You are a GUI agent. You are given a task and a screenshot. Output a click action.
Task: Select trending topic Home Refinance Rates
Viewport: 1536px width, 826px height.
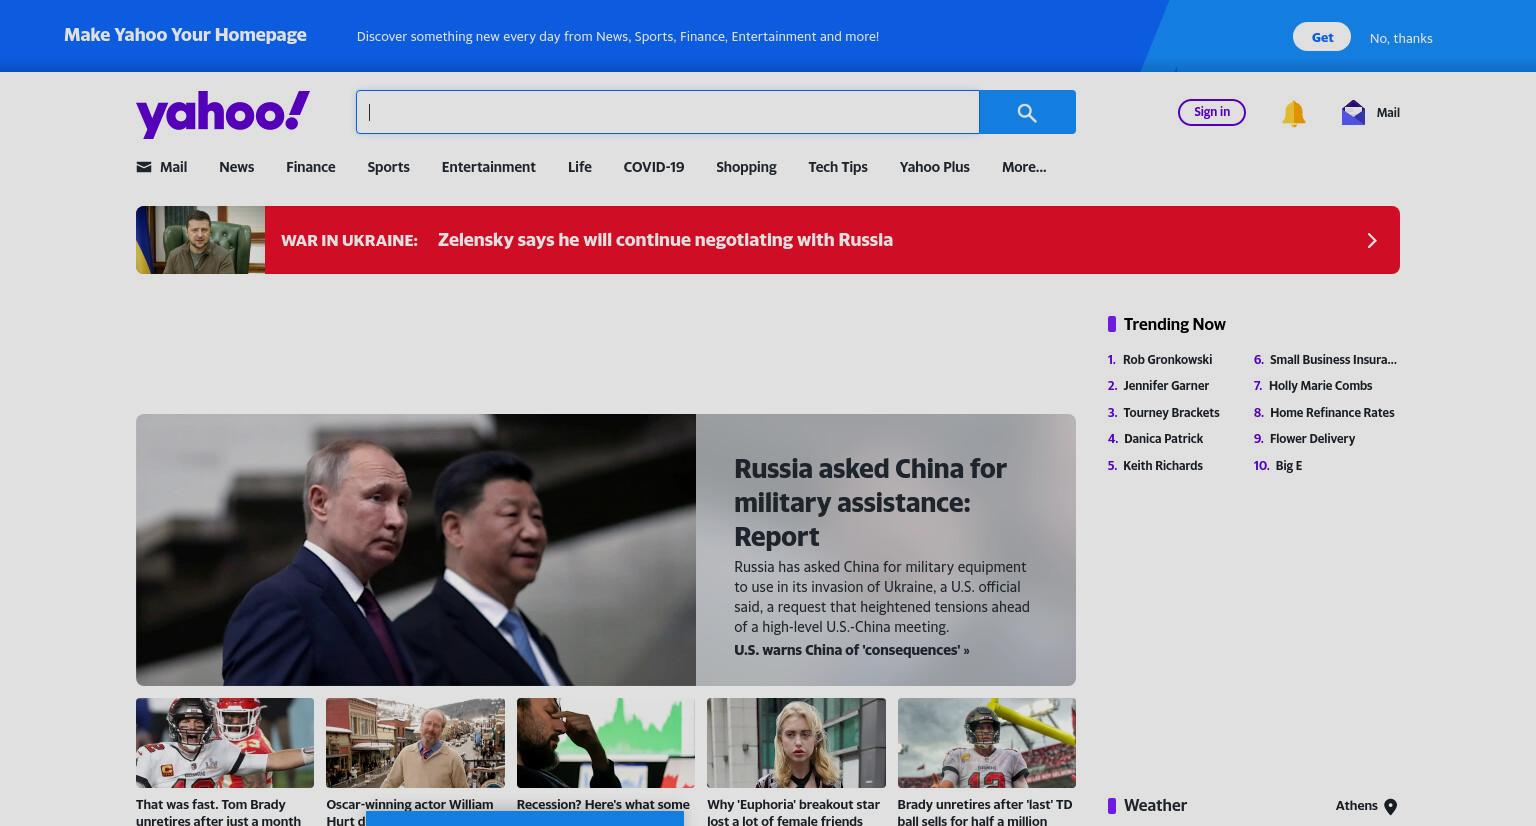[1332, 412]
